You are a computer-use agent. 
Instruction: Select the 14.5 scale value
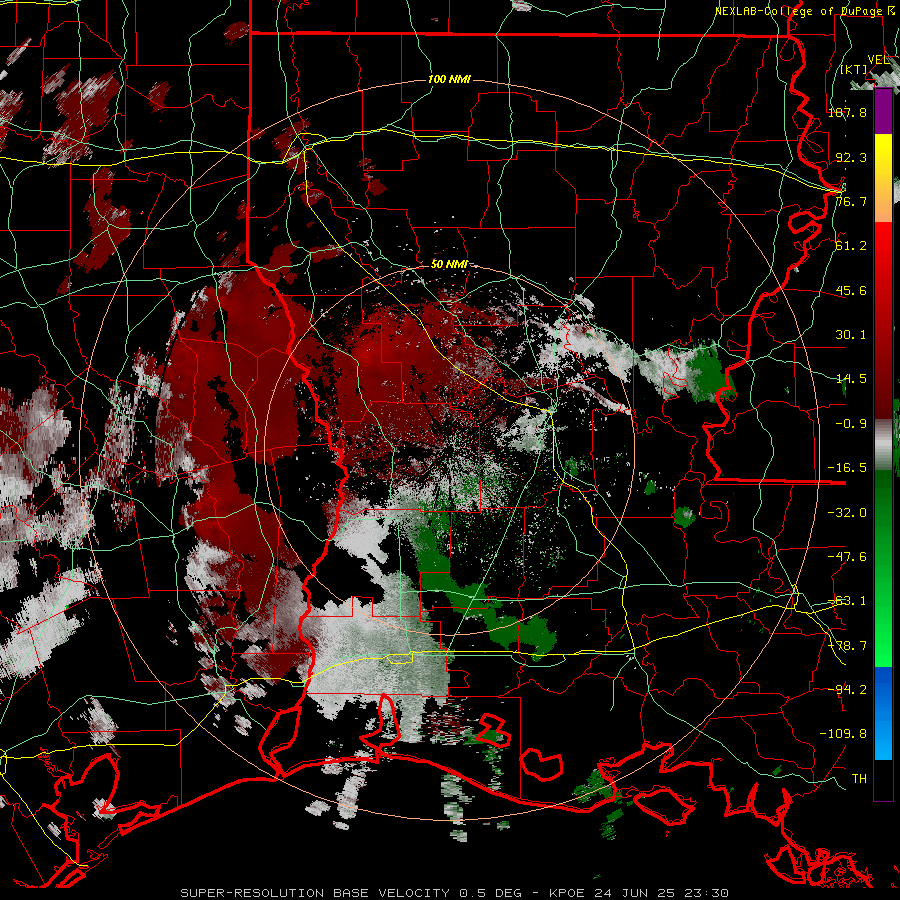click(x=851, y=379)
